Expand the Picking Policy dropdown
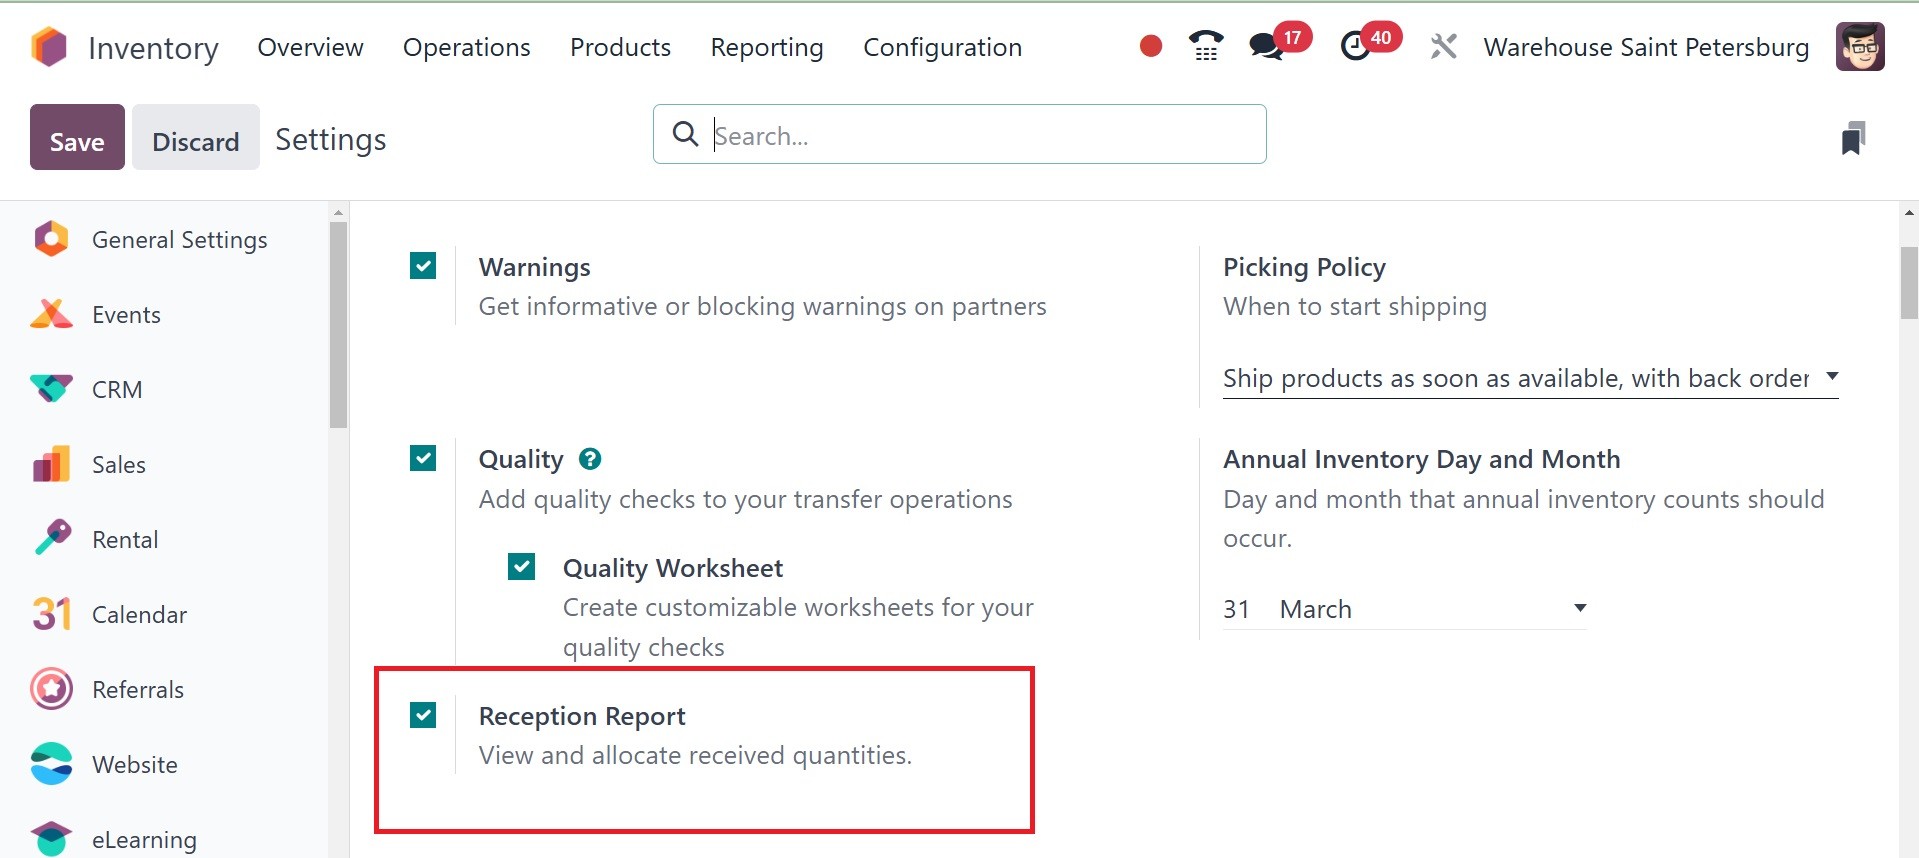Viewport: 1919px width, 858px height. point(1530,378)
